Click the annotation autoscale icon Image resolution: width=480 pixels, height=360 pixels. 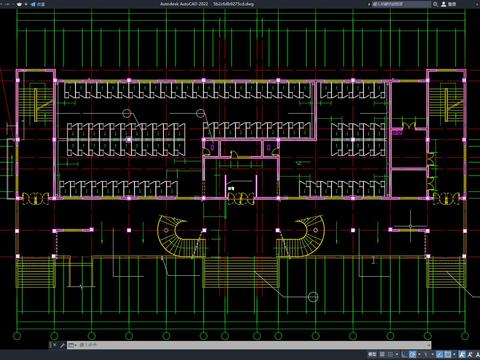(470, 354)
